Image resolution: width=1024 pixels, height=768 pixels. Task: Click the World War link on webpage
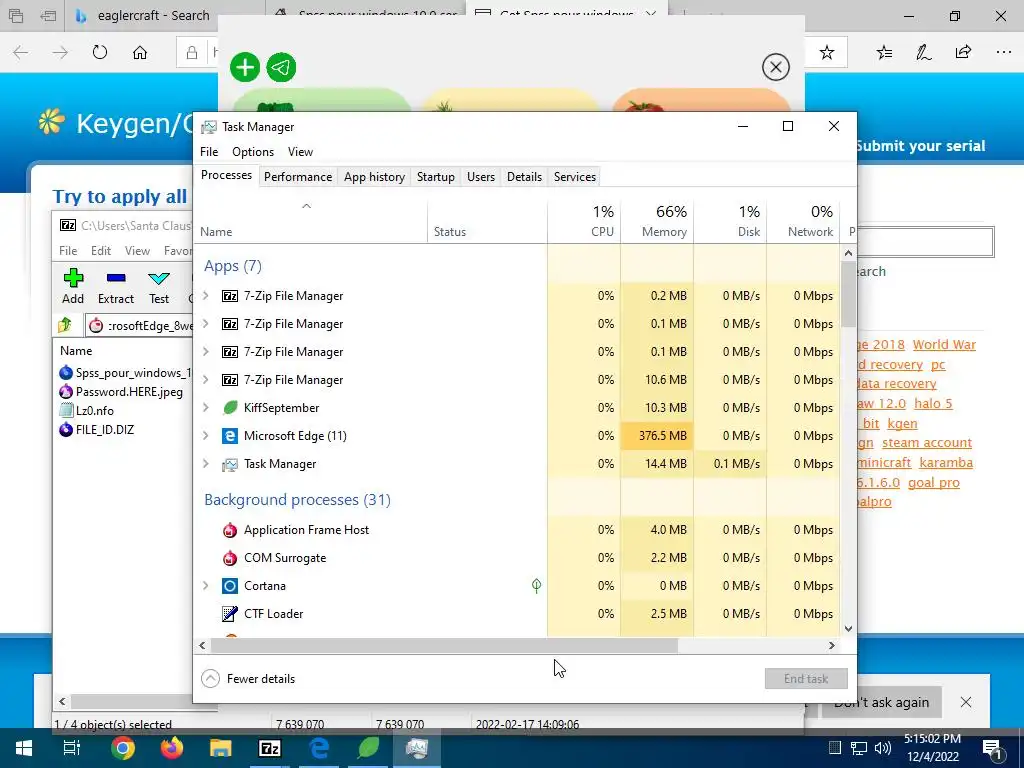pos(944,345)
